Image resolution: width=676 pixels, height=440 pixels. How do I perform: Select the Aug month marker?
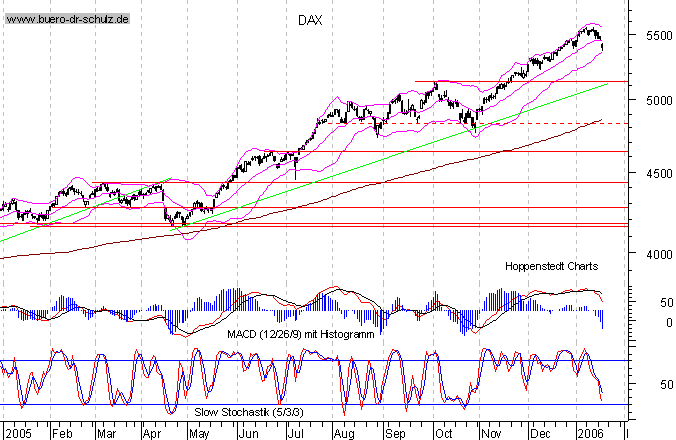(x=343, y=435)
